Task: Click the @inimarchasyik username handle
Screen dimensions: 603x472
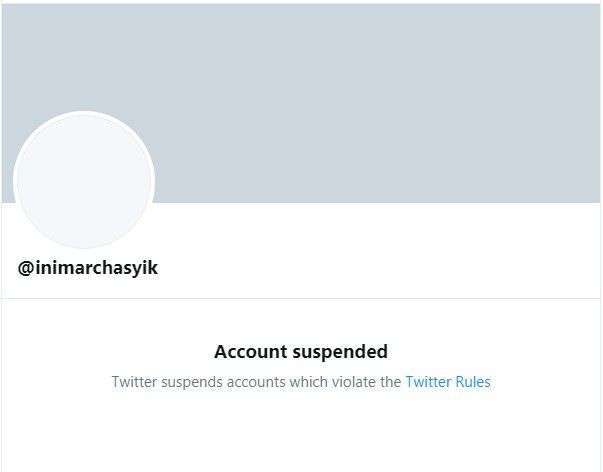Action: click(x=88, y=268)
